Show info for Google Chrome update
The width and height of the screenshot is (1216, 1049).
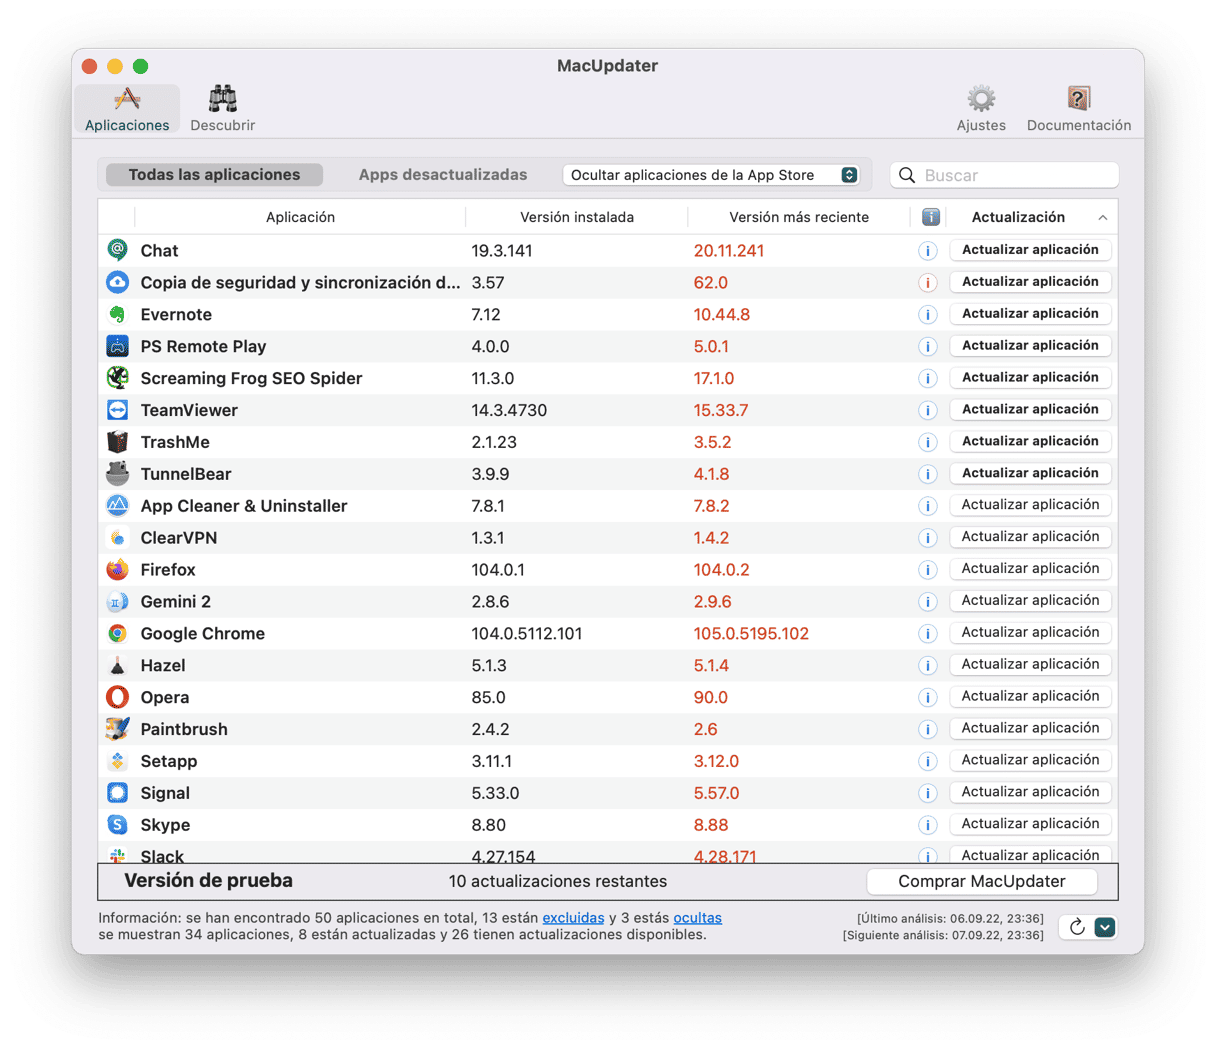(928, 634)
